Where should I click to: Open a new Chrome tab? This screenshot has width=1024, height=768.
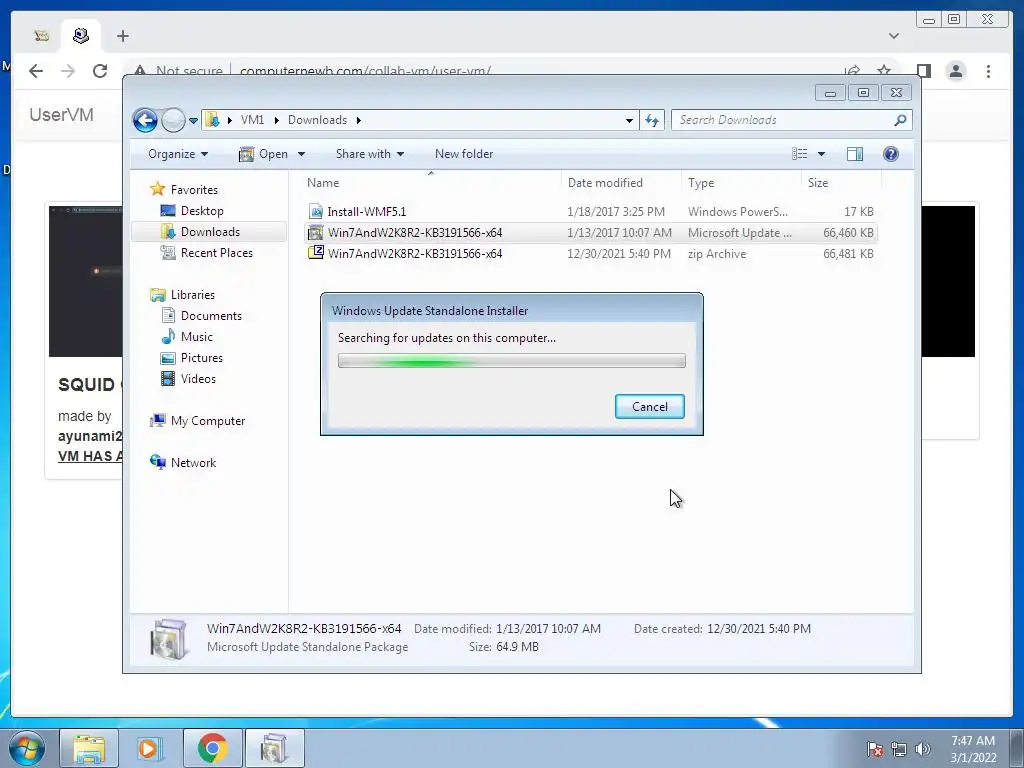(123, 36)
